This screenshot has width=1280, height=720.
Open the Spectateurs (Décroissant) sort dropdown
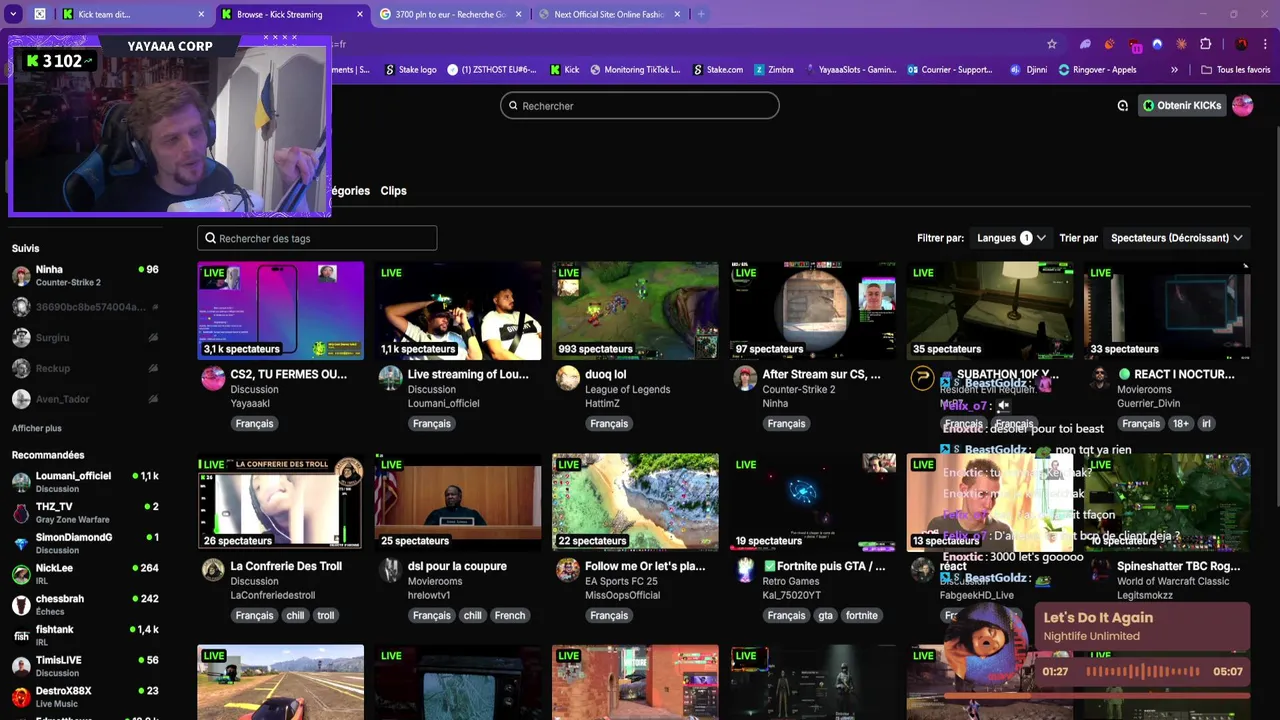[x=1177, y=238]
